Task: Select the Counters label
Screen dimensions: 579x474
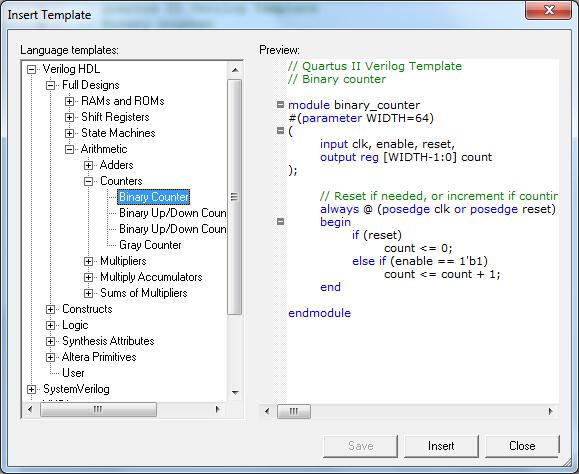Action: click(121, 181)
